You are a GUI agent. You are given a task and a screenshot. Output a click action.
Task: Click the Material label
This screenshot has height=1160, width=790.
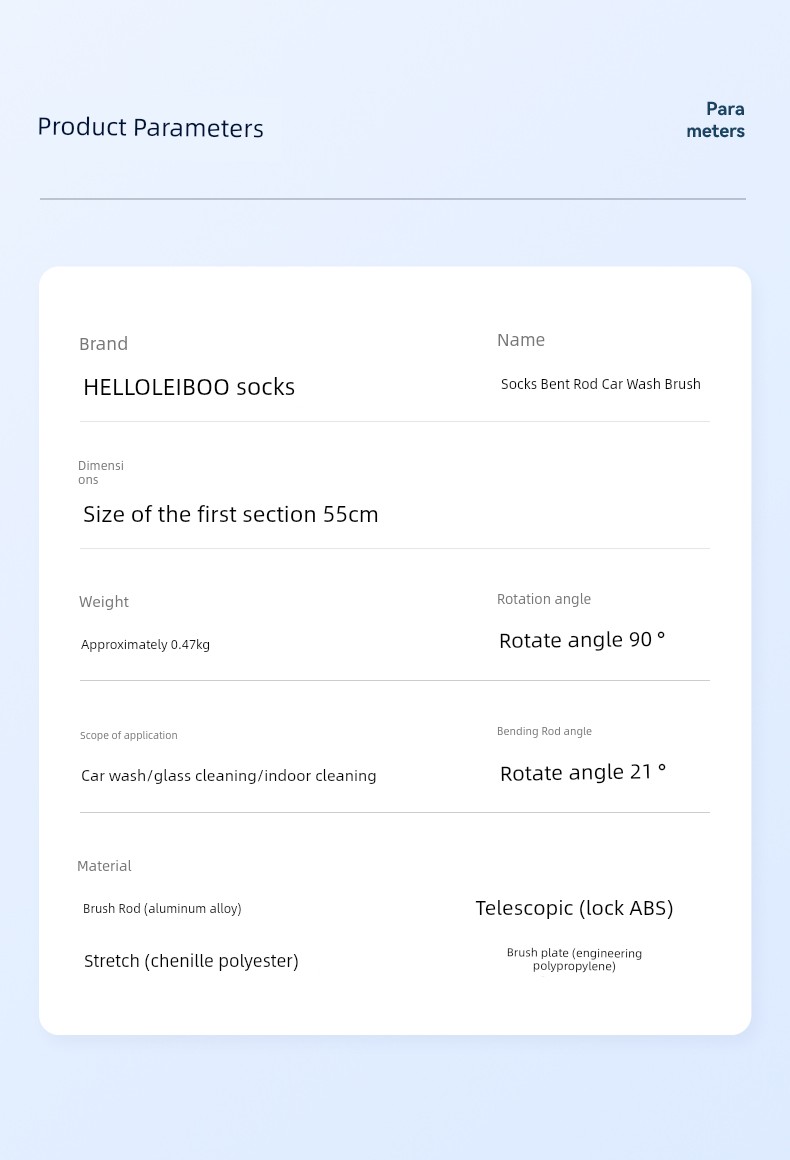pos(104,866)
